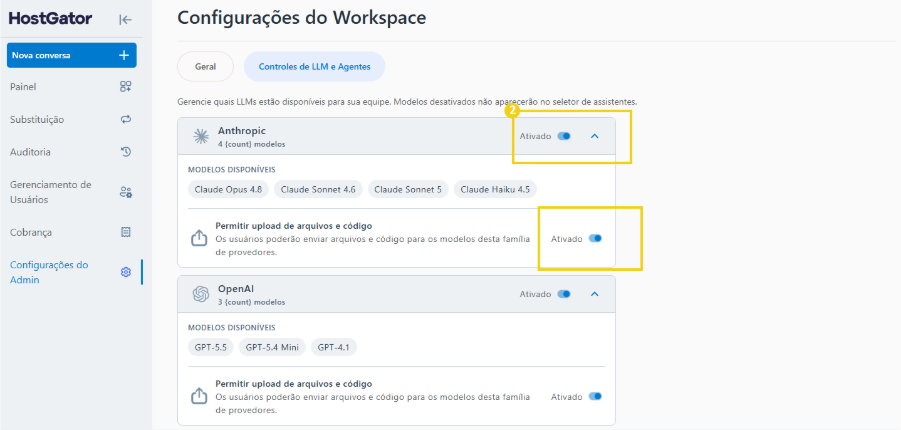The height and width of the screenshot is (430, 901).
Task: Click the Anthropic starburst logo icon
Action: pos(200,136)
